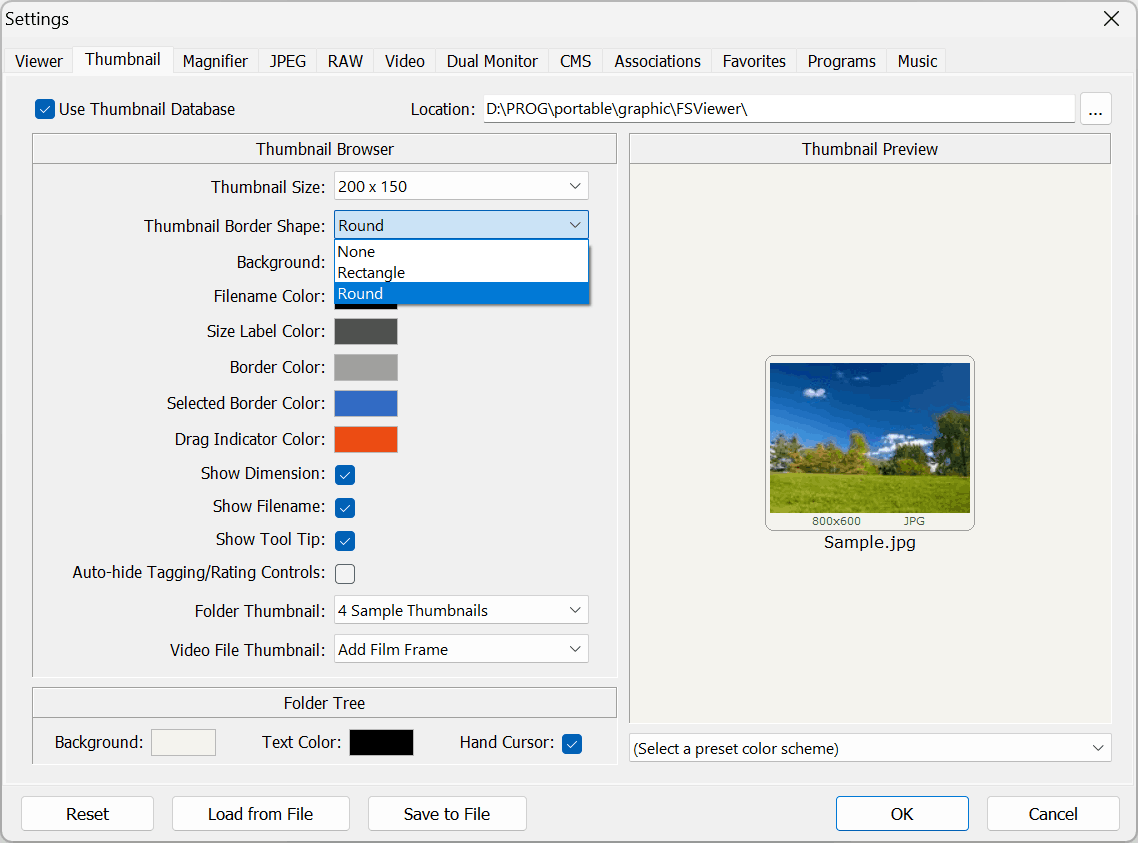1138x843 pixels.
Task: Open the Thumbnail Size dropdown
Action: [461, 186]
